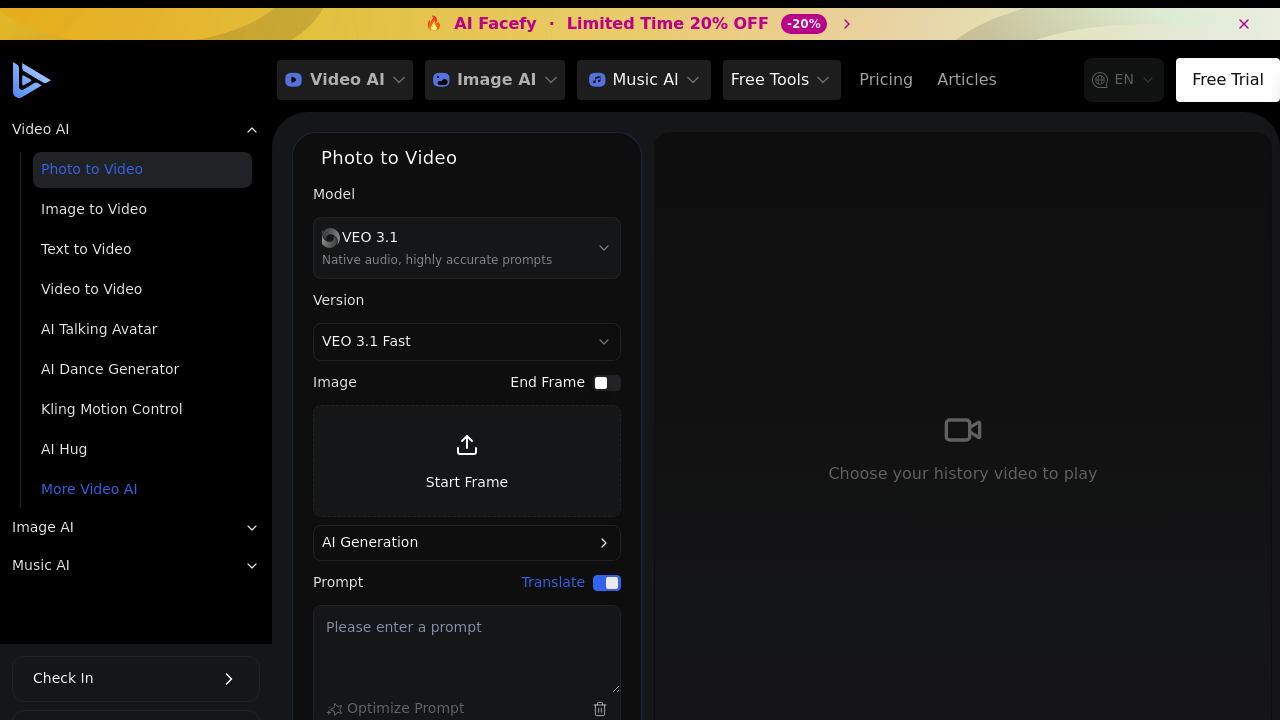Click the VEO model logo in the Model selector
Screen dimensions: 1280x720
click(330, 237)
